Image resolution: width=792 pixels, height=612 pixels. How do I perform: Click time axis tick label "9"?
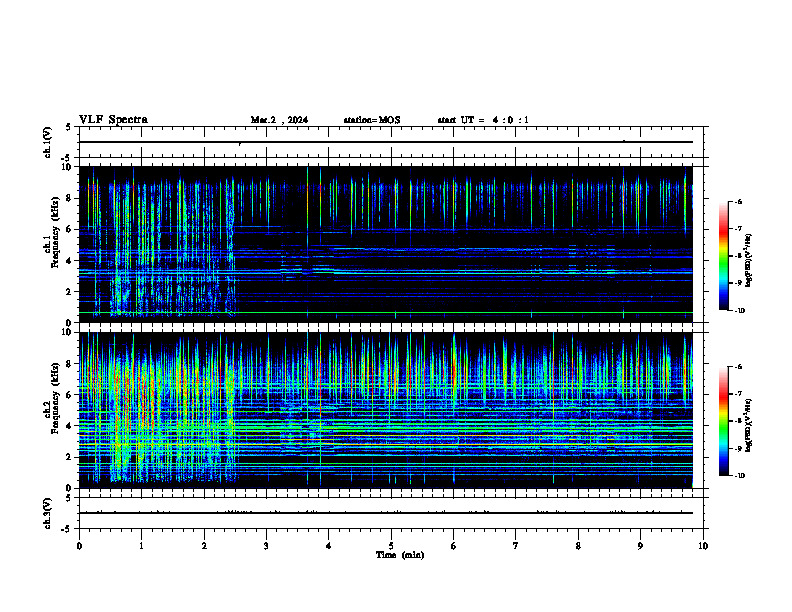[640, 546]
